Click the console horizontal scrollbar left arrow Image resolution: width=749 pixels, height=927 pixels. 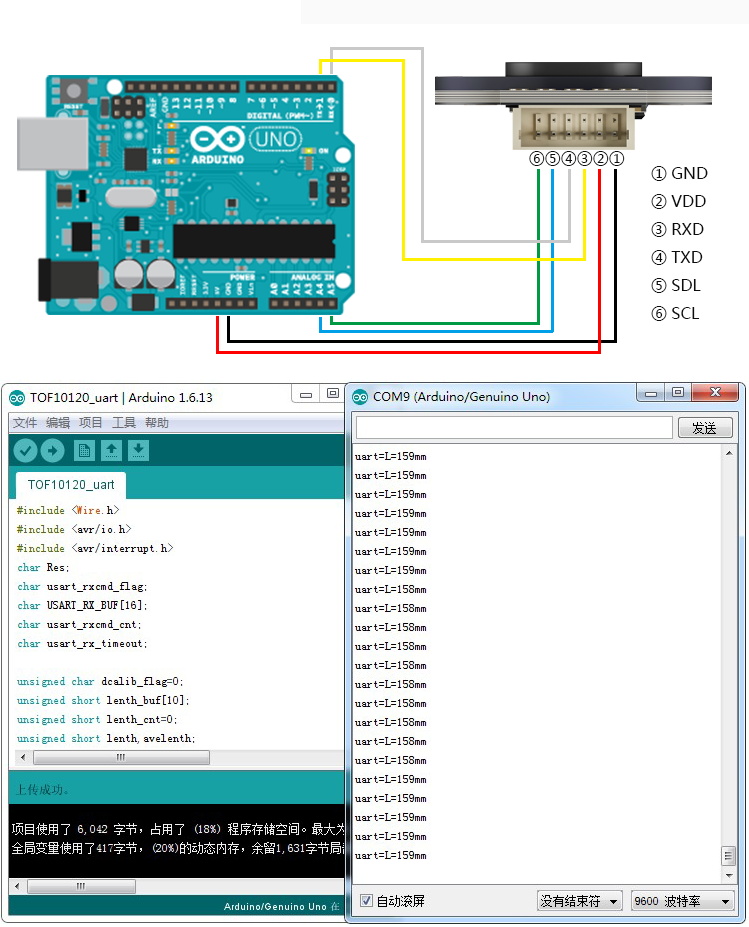click(16, 886)
